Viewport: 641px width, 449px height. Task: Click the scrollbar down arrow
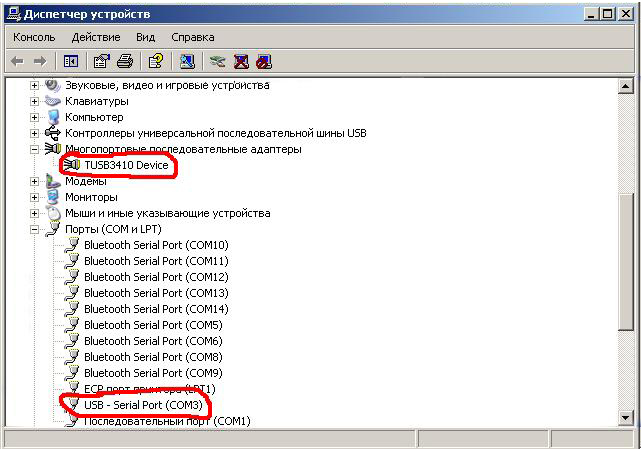tap(626, 417)
